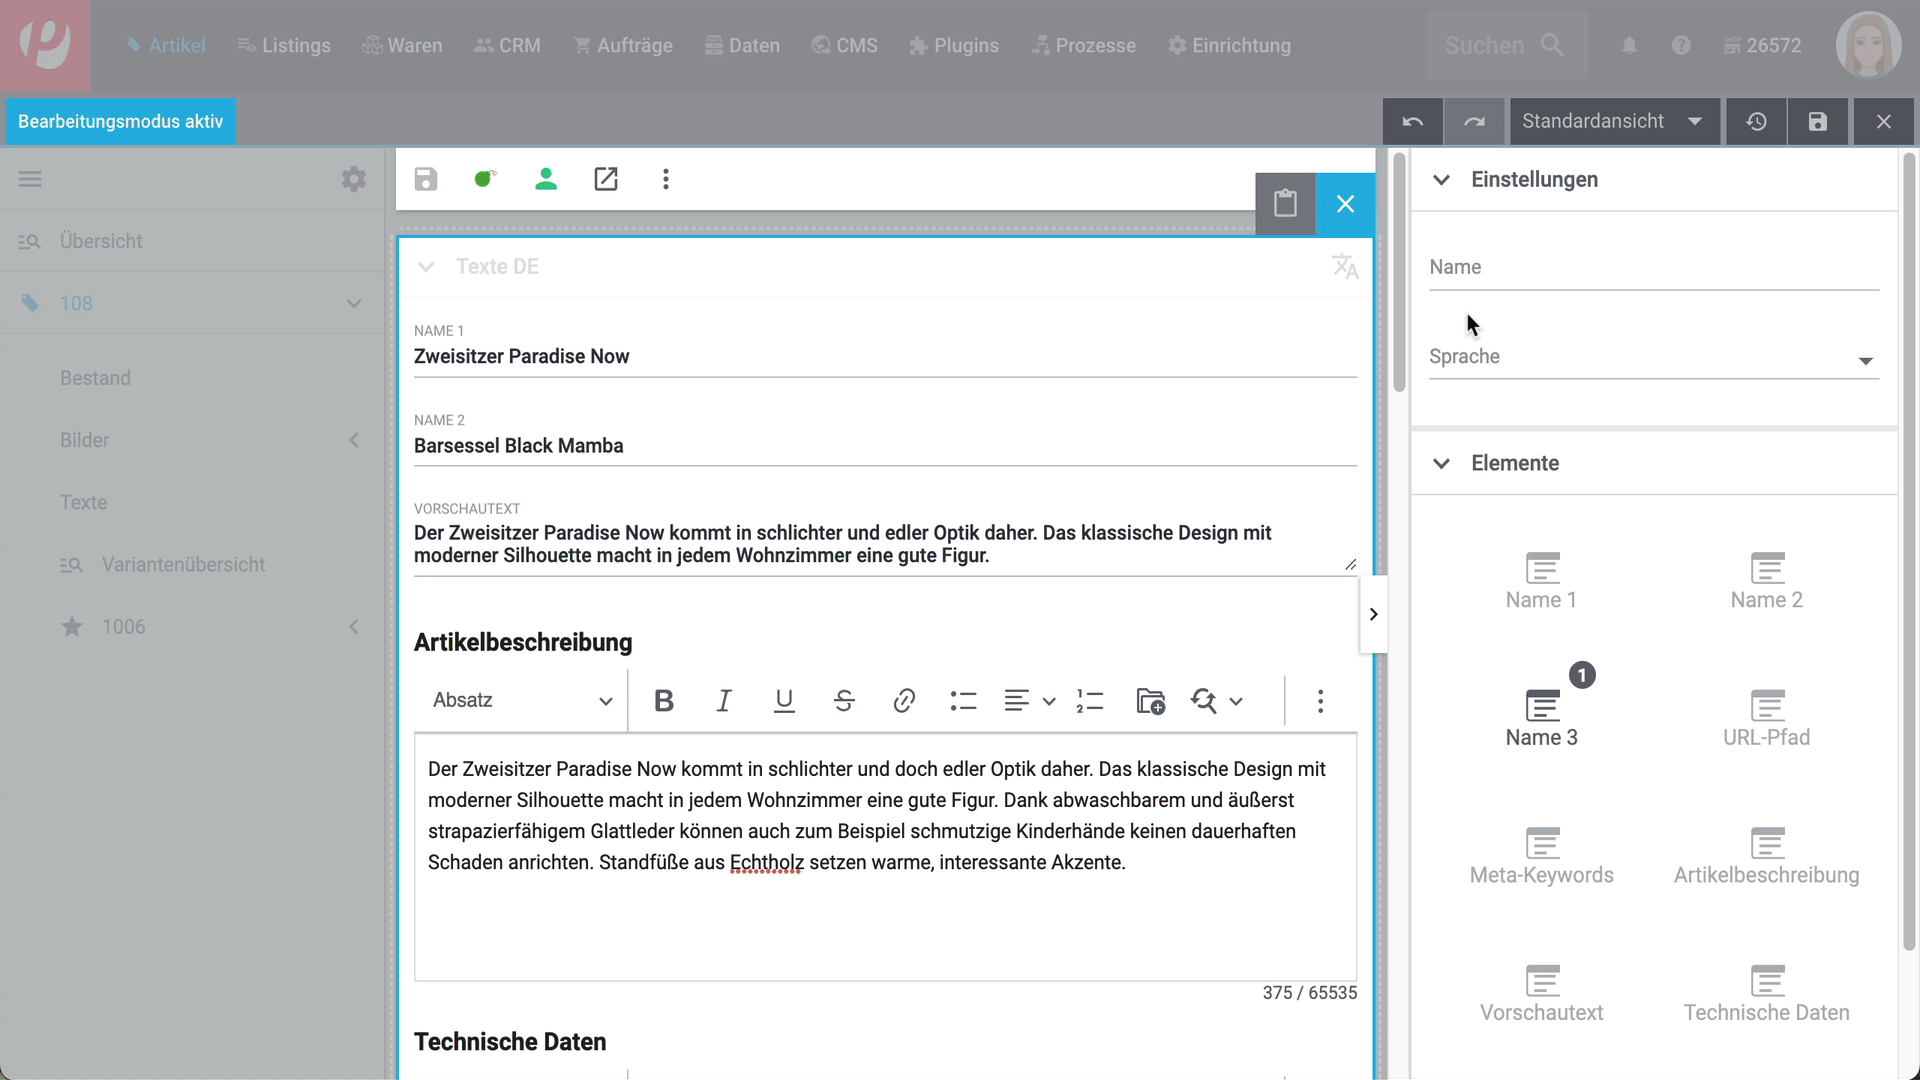This screenshot has height=1080, width=1920.
Task: Click the version history clock icon
Action: [x=1756, y=121]
